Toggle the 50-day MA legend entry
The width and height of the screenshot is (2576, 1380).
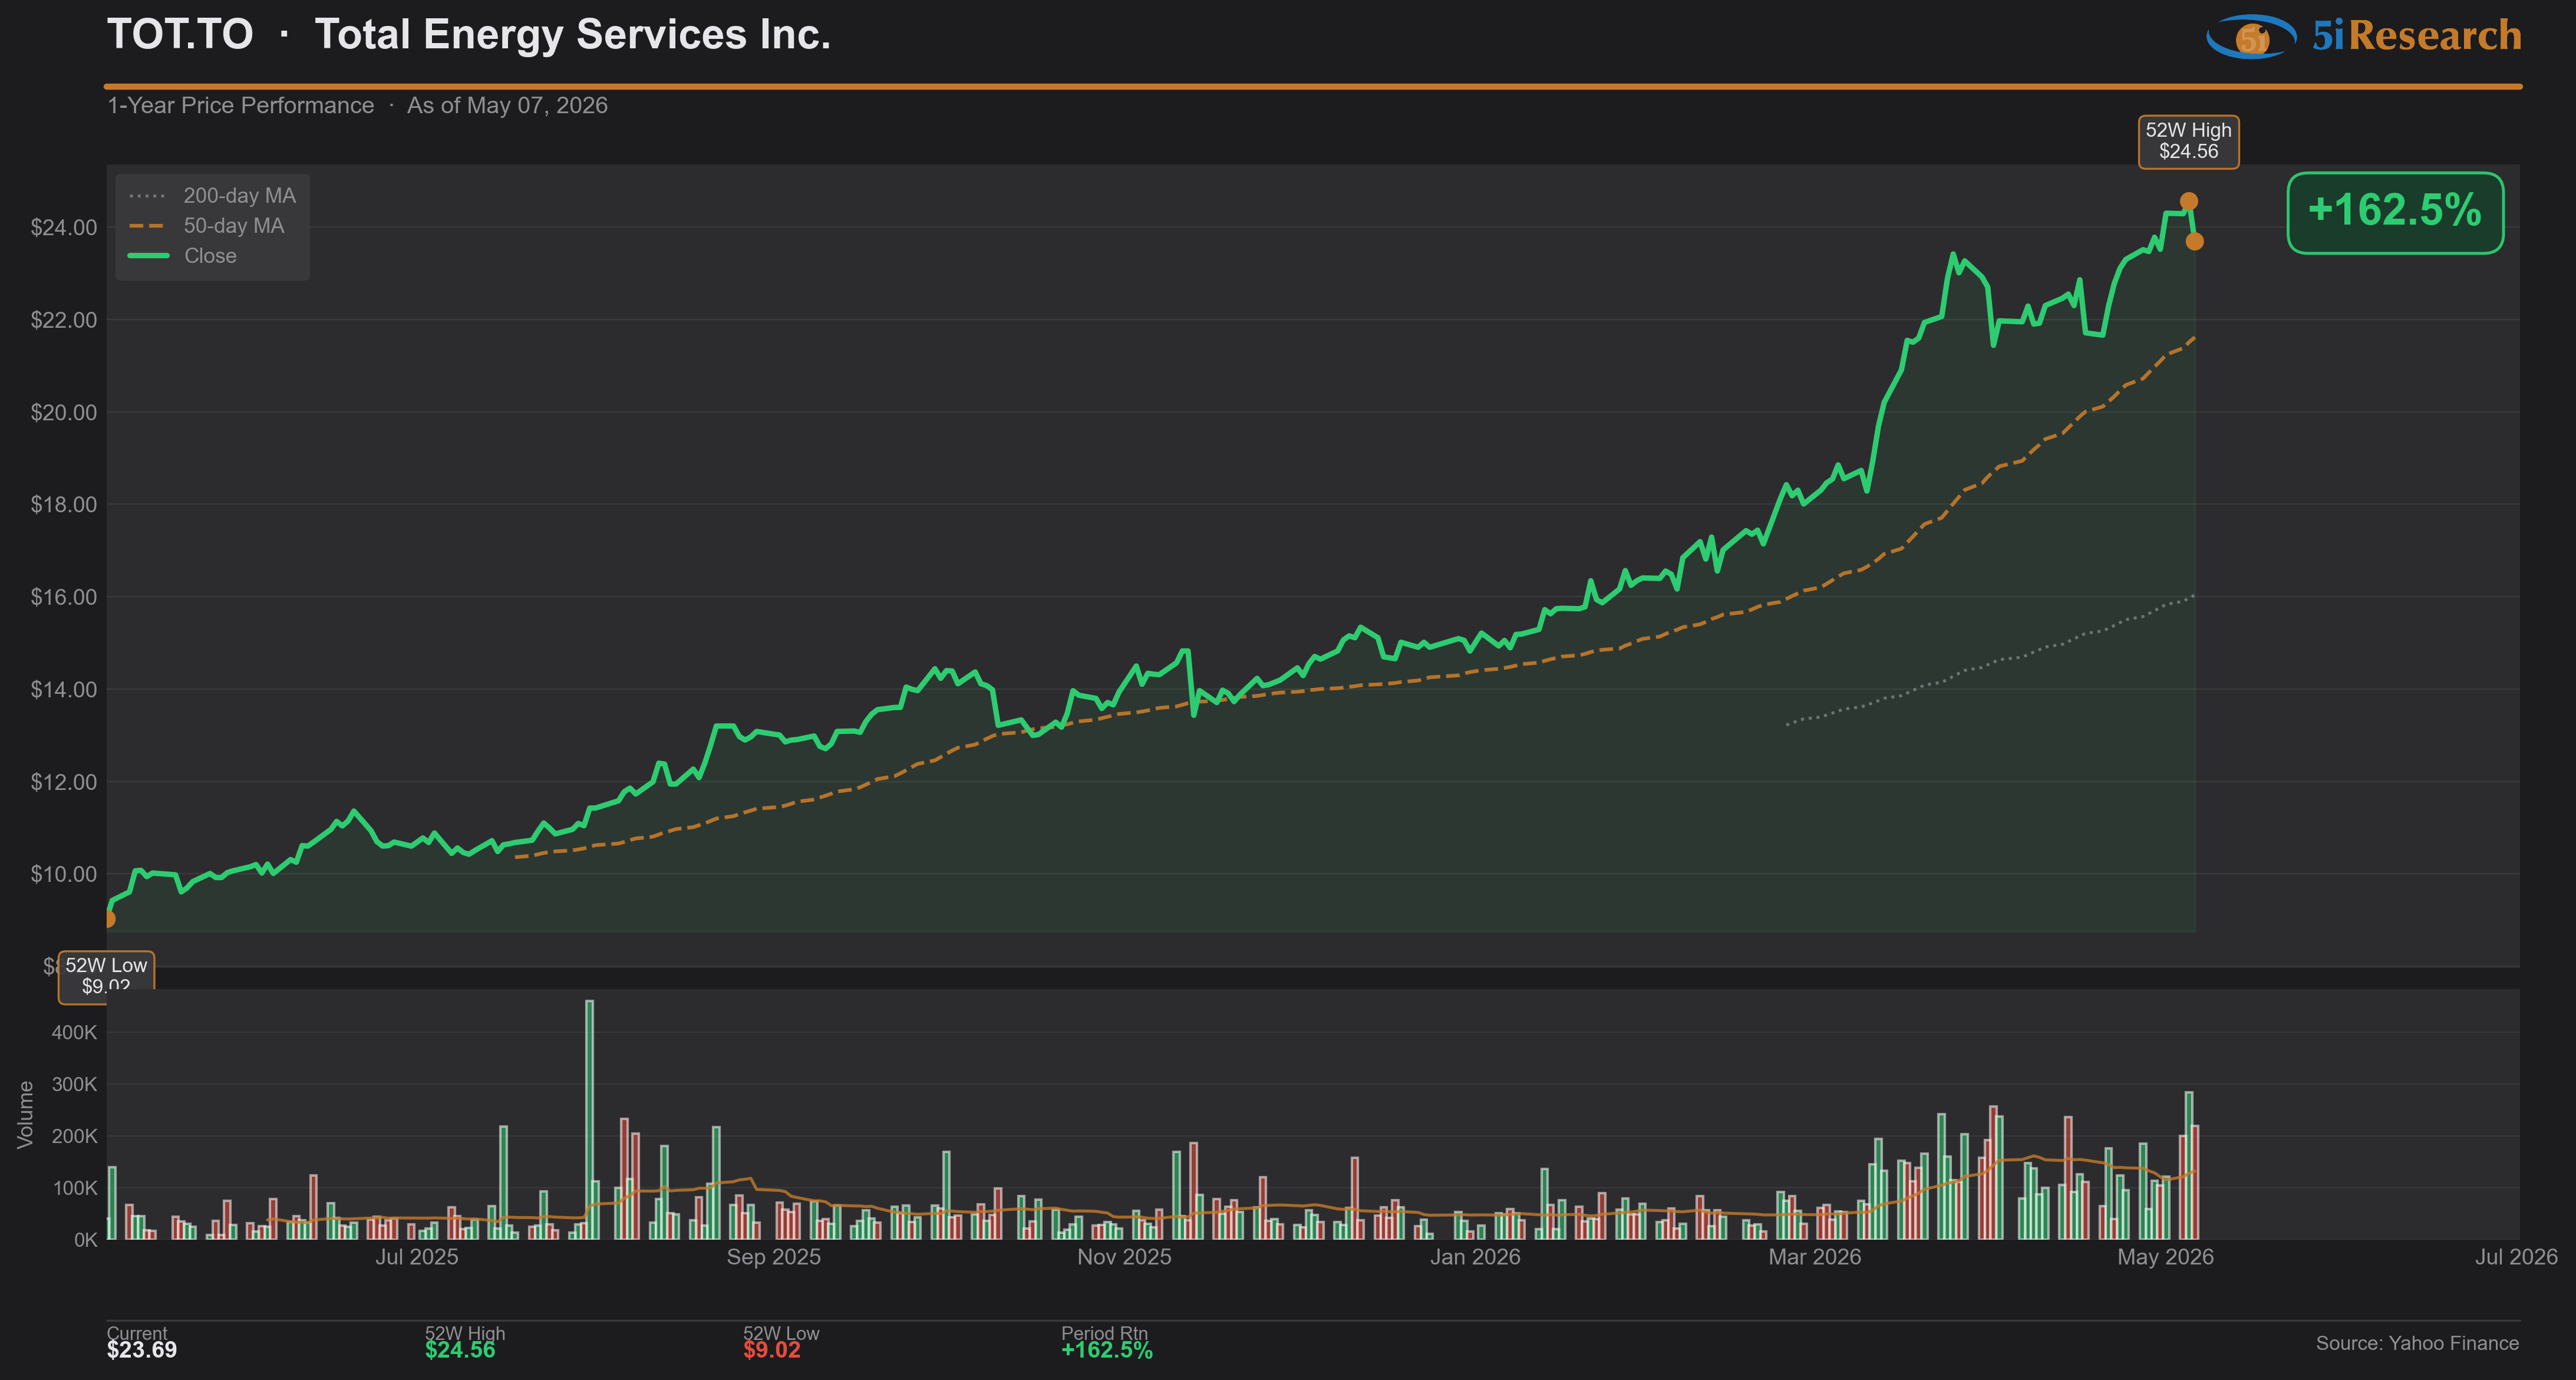click(x=207, y=226)
